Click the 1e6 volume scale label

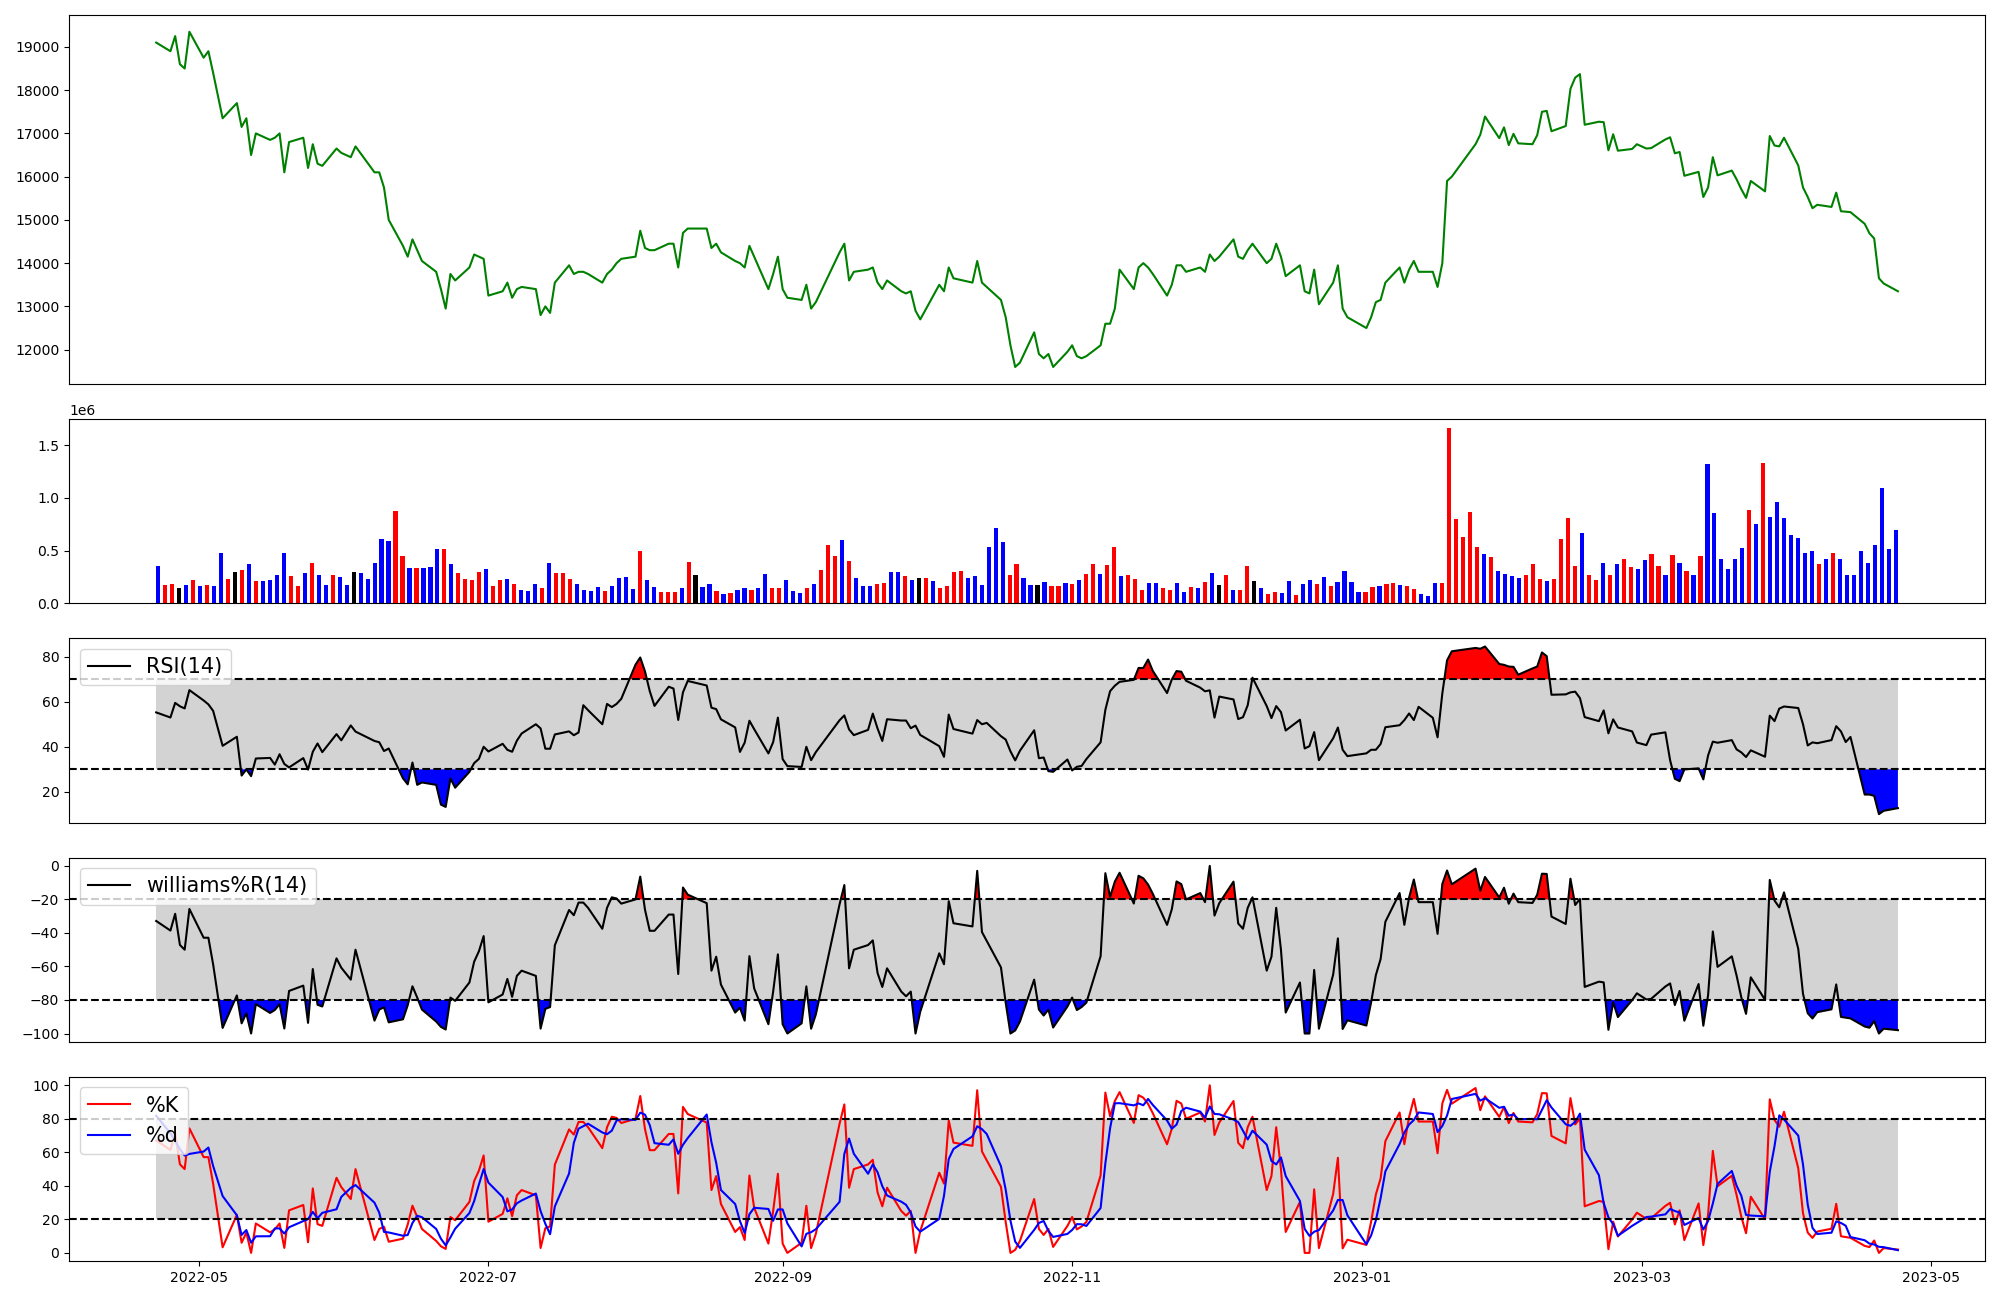coord(82,410)
